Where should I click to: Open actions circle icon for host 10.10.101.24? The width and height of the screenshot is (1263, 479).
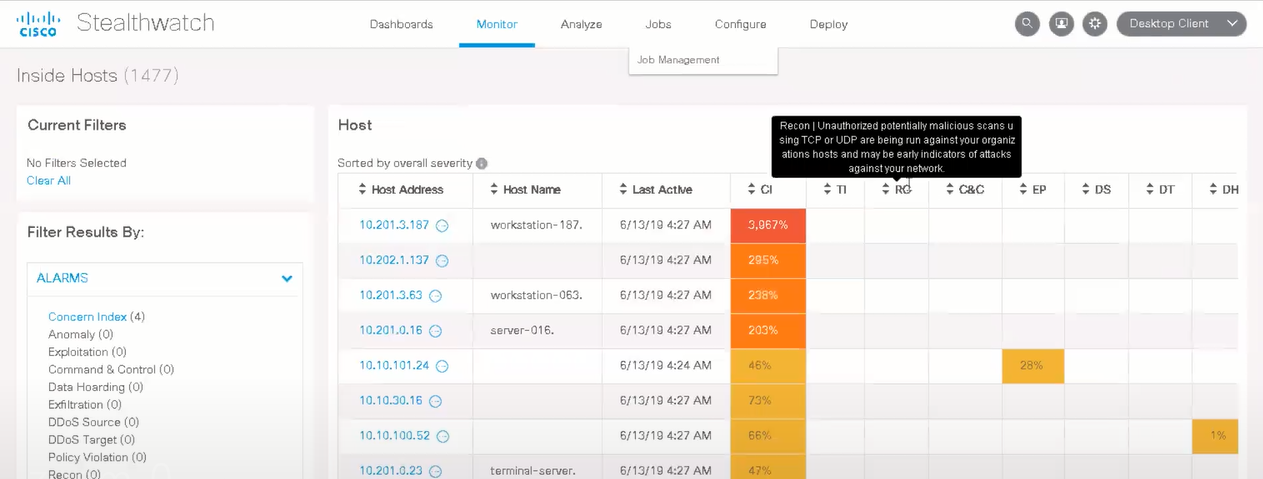click(x=442, y=366)
